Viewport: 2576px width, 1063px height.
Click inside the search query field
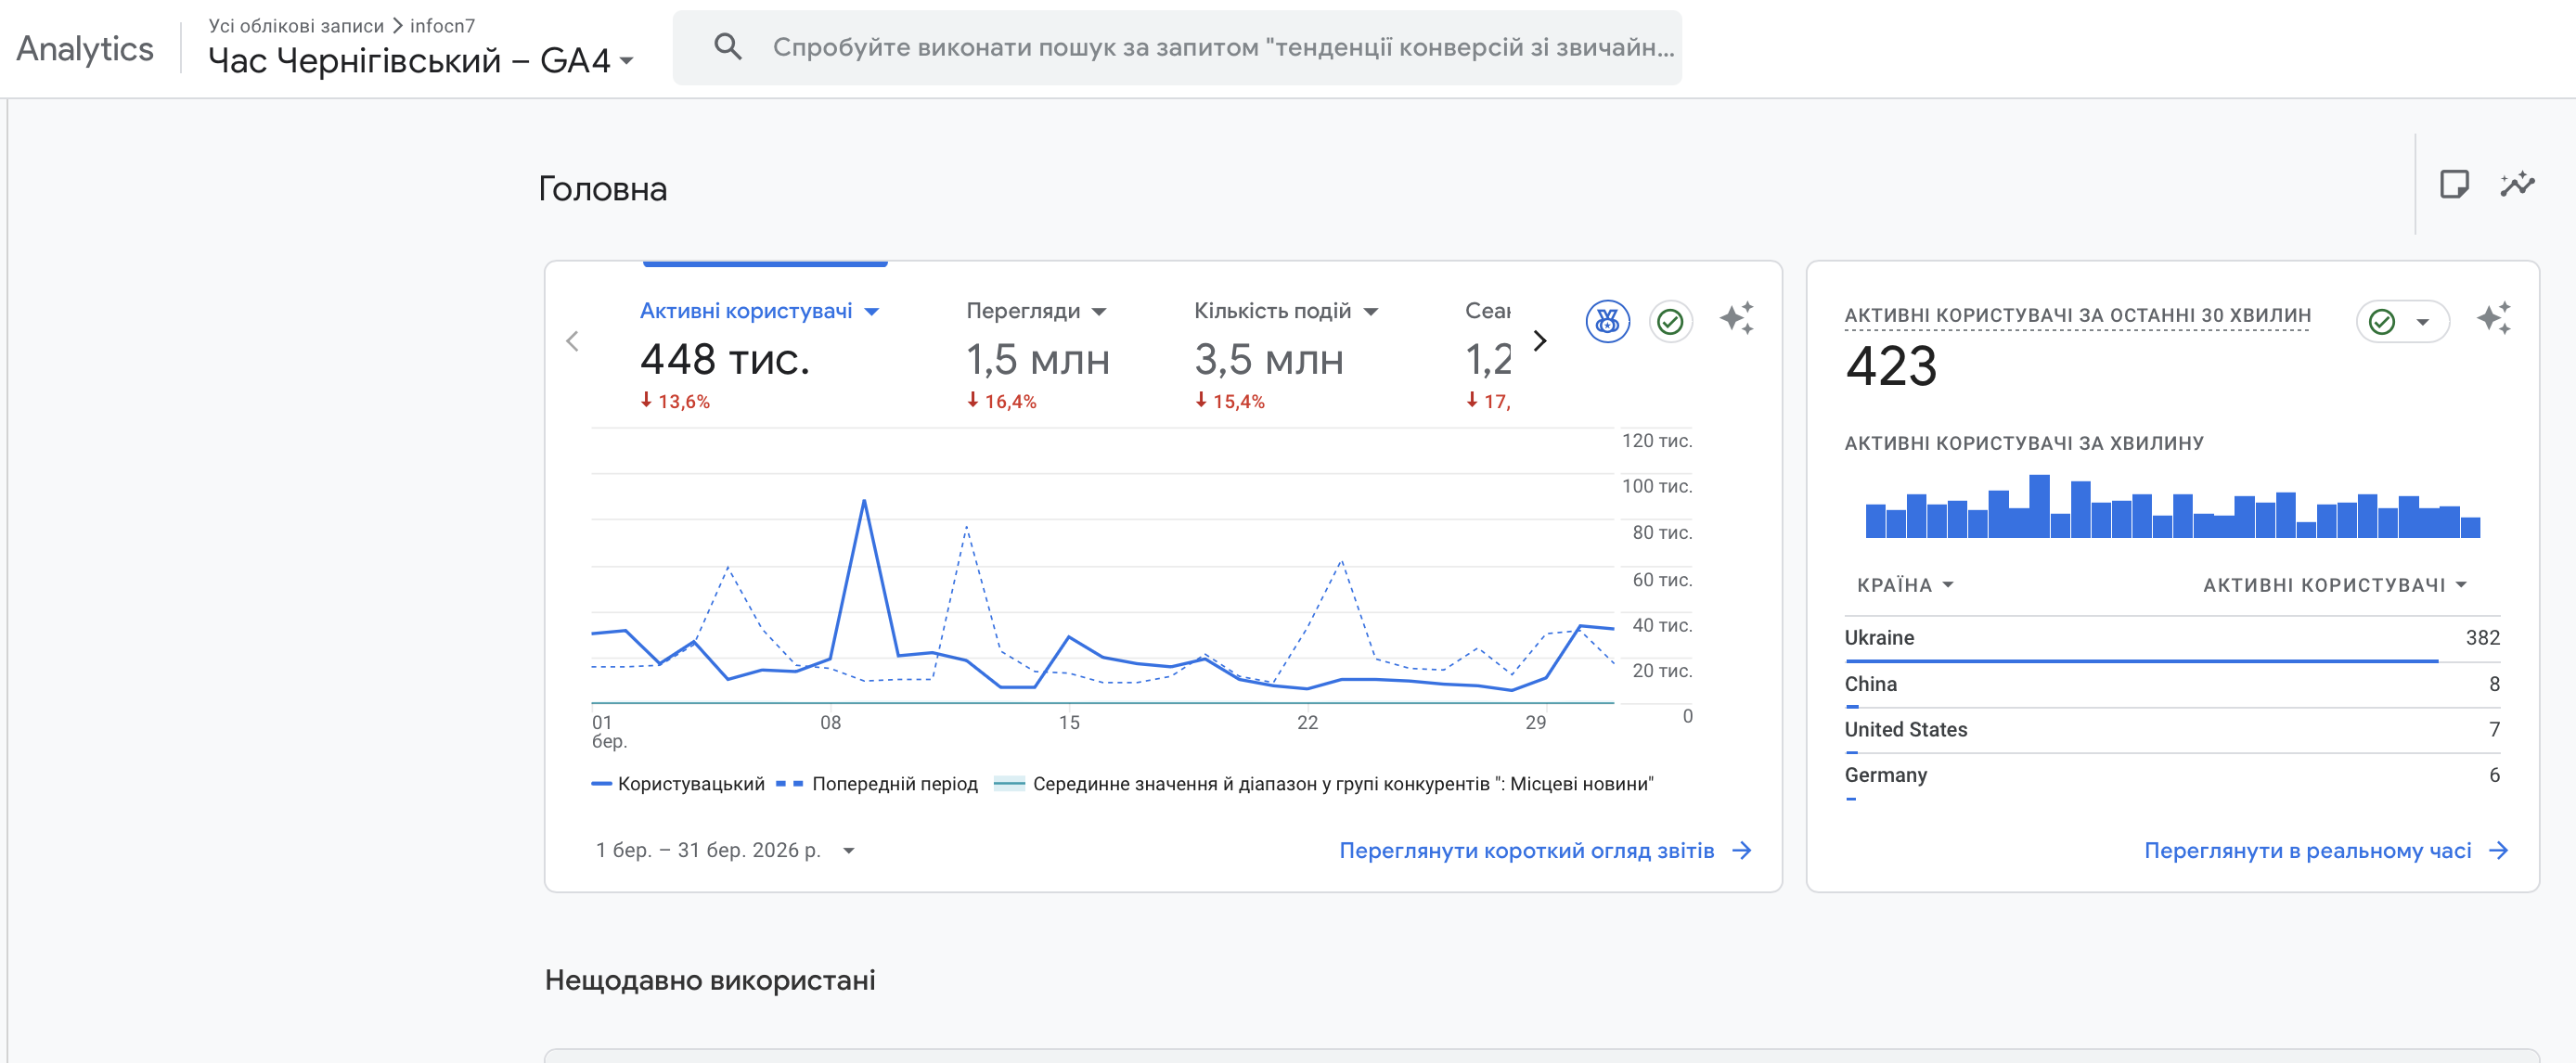click(1200, 46)
